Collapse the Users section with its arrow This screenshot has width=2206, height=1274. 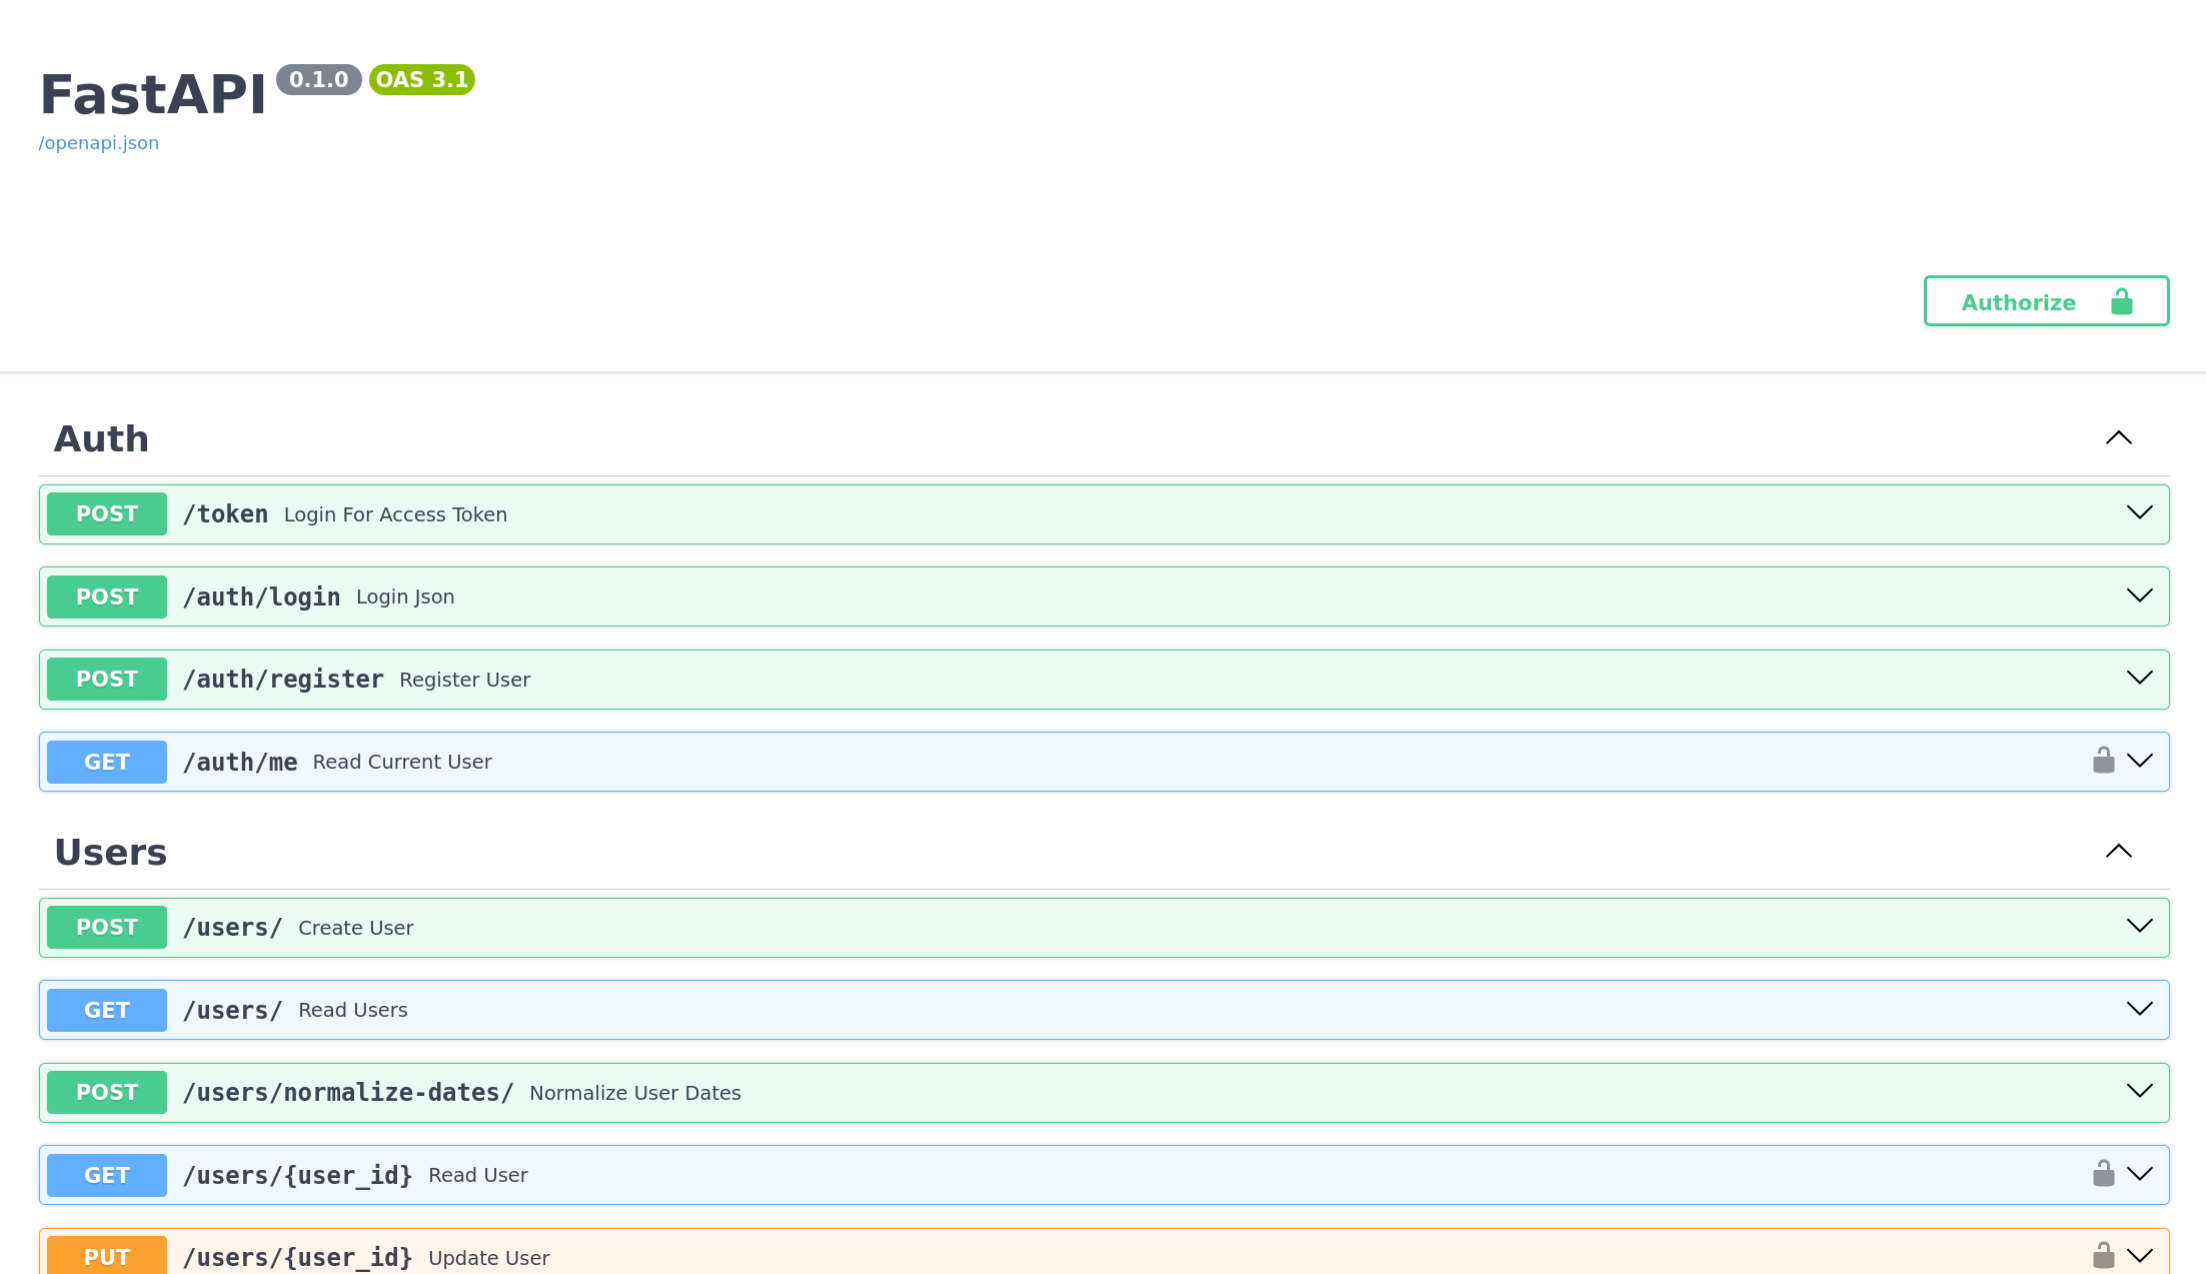click(x=2118, y=851)
